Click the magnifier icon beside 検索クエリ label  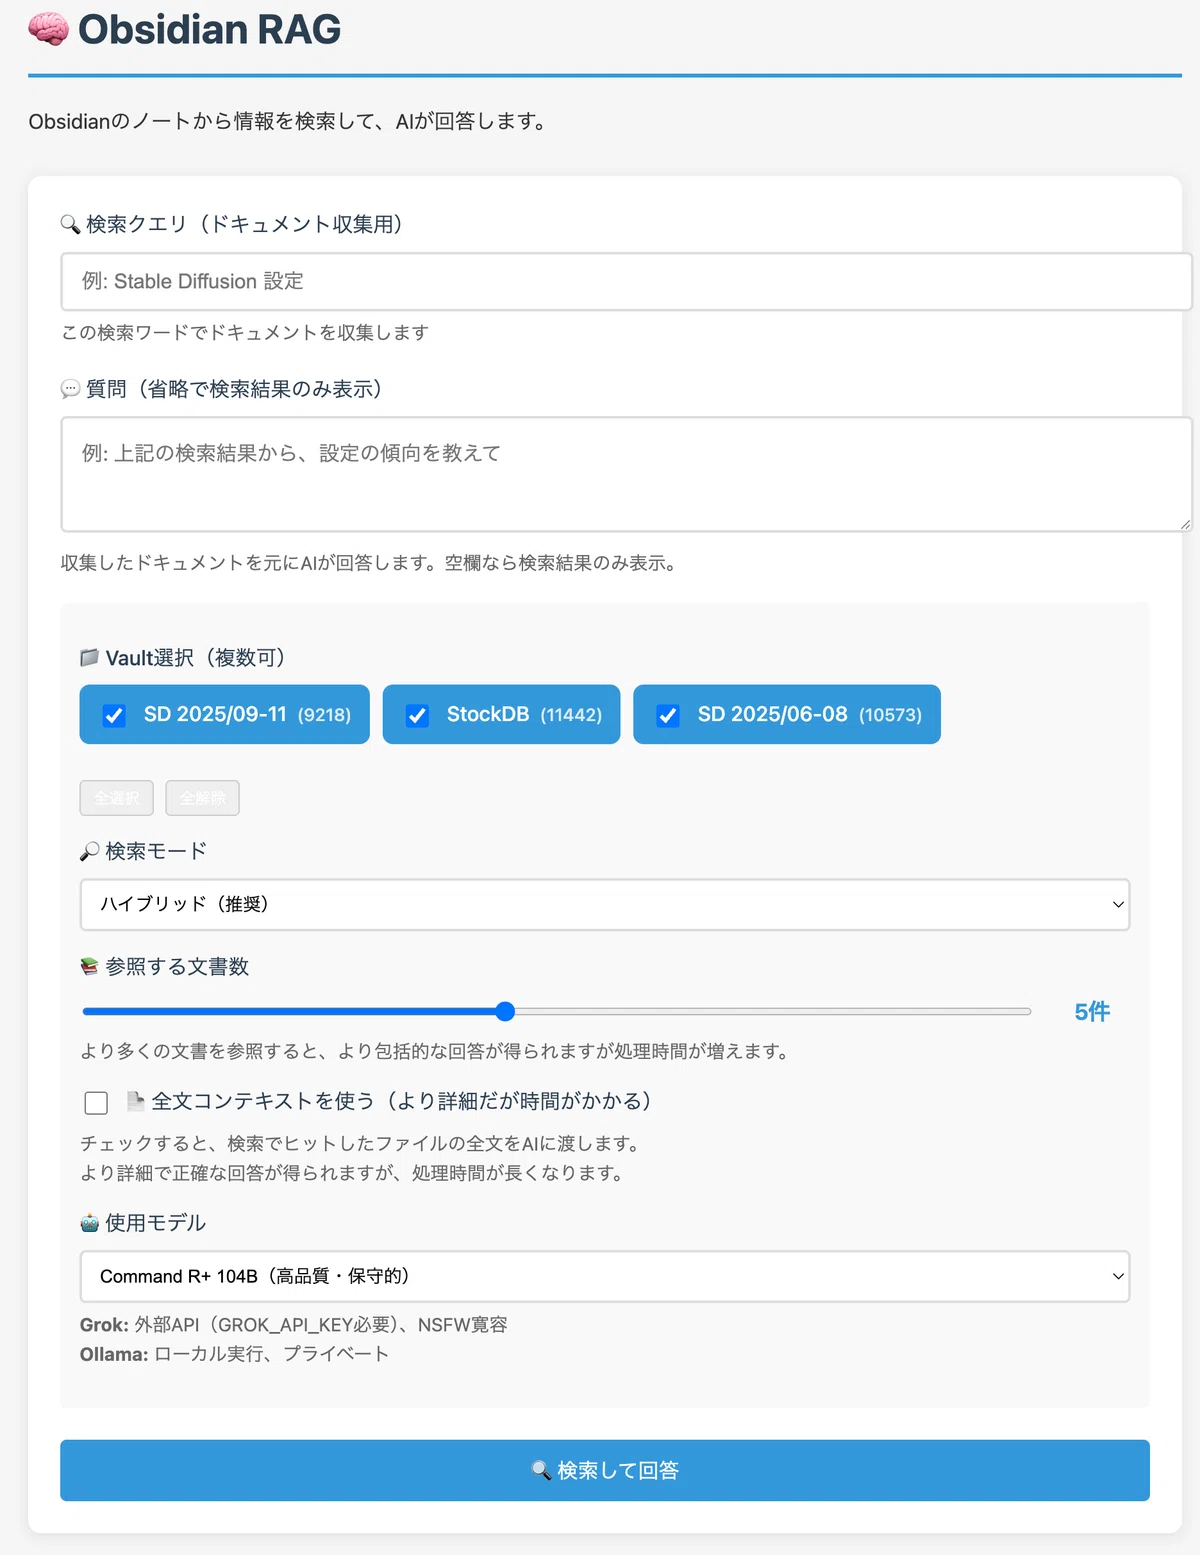70,224
